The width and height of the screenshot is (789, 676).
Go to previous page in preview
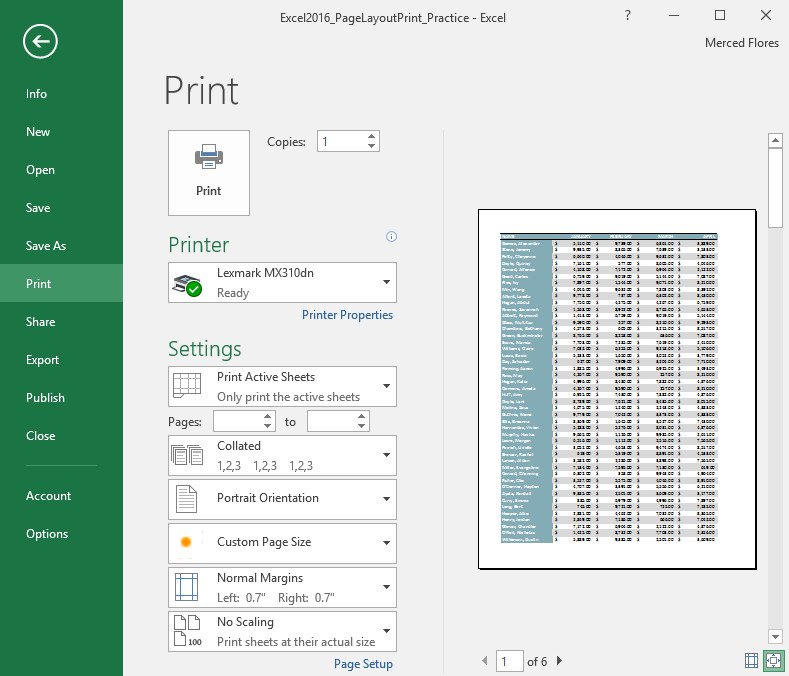[486, 661]
